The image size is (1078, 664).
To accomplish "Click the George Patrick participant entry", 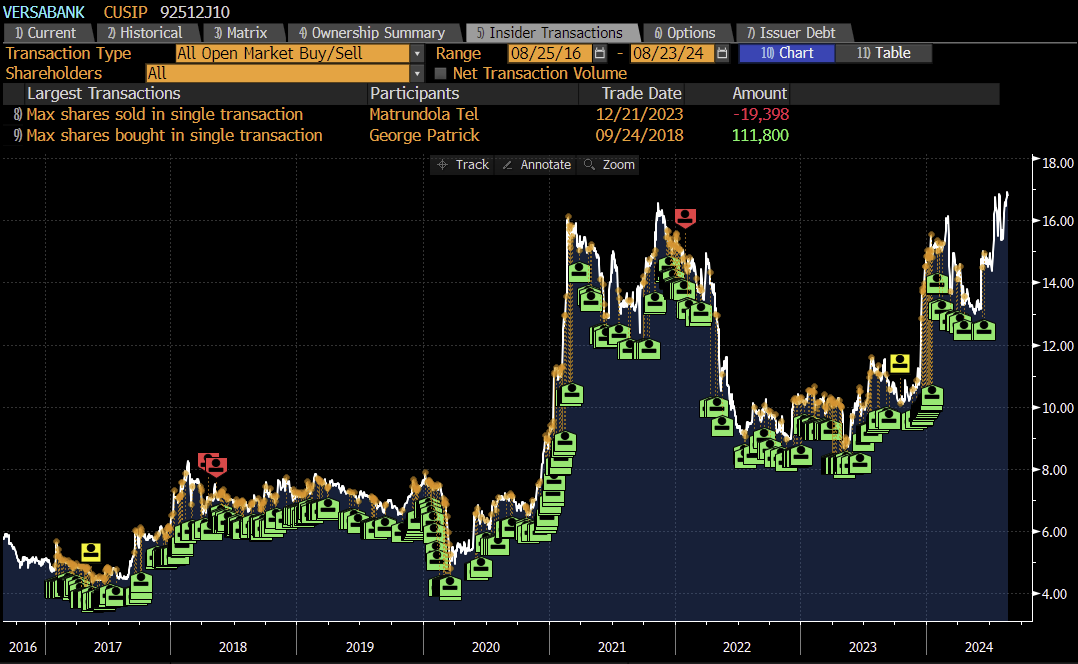I will pos(423,135).
